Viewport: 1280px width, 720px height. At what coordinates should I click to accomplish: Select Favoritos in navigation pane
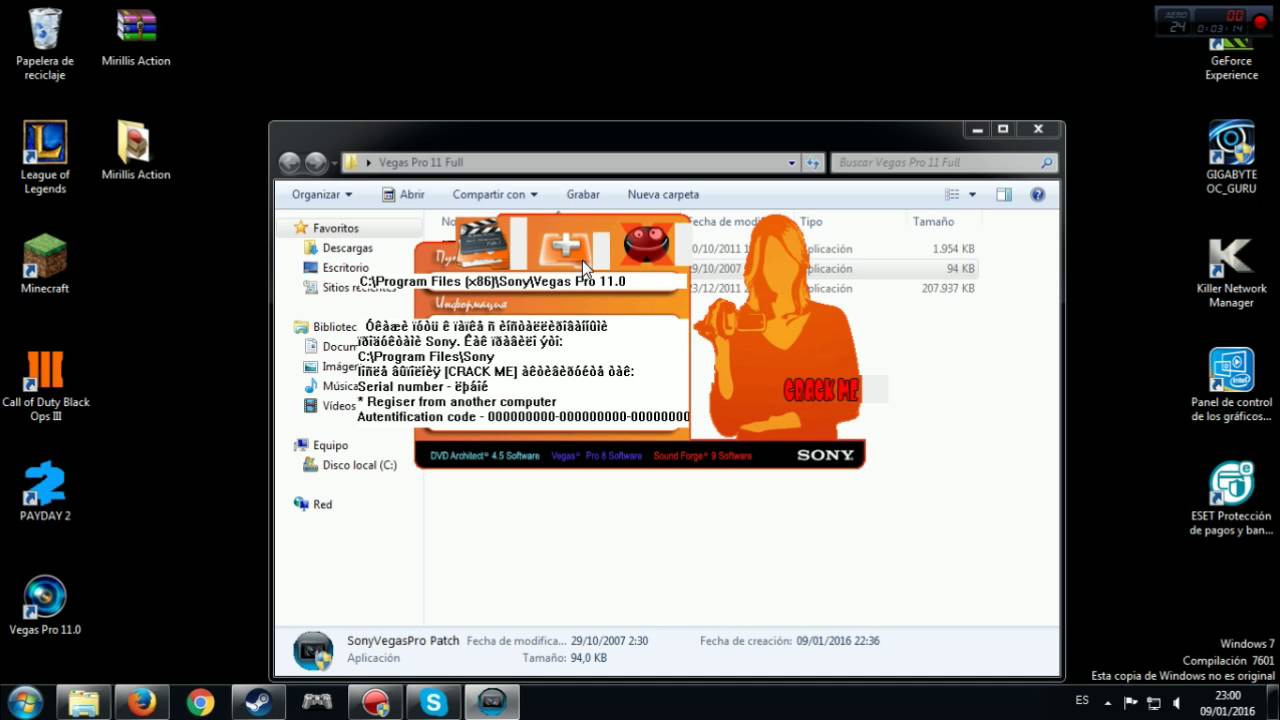335,228
